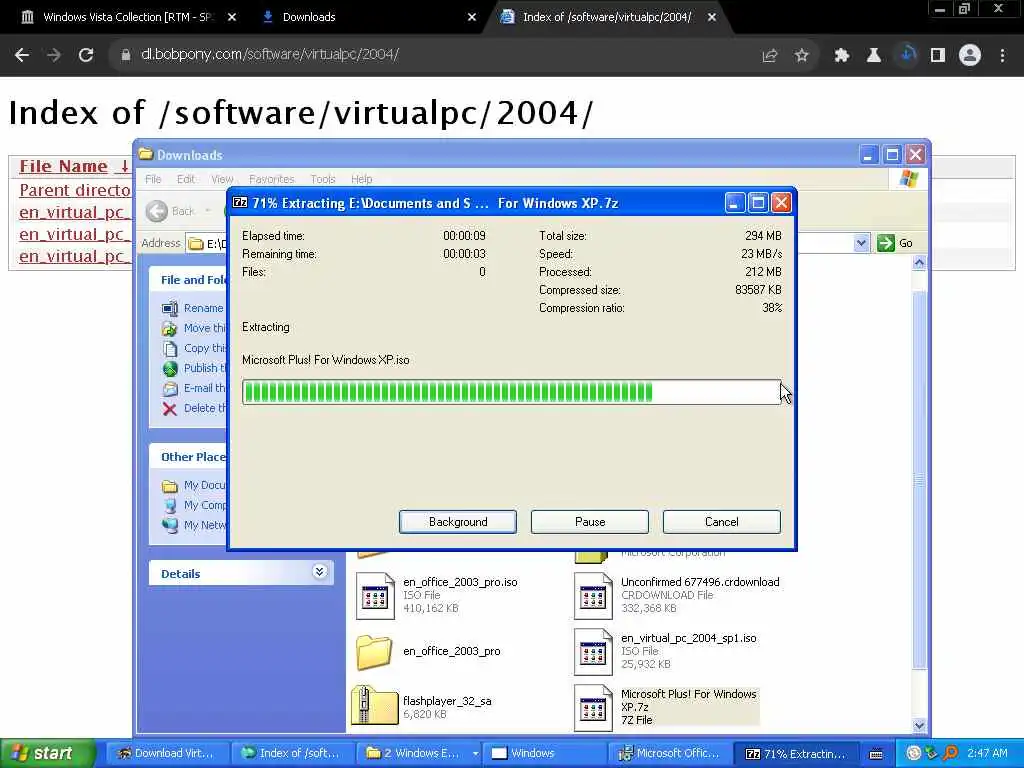Click the Move this file icon
The height and width of the screenshot is (768, 1024).
(x=170, y=328)
